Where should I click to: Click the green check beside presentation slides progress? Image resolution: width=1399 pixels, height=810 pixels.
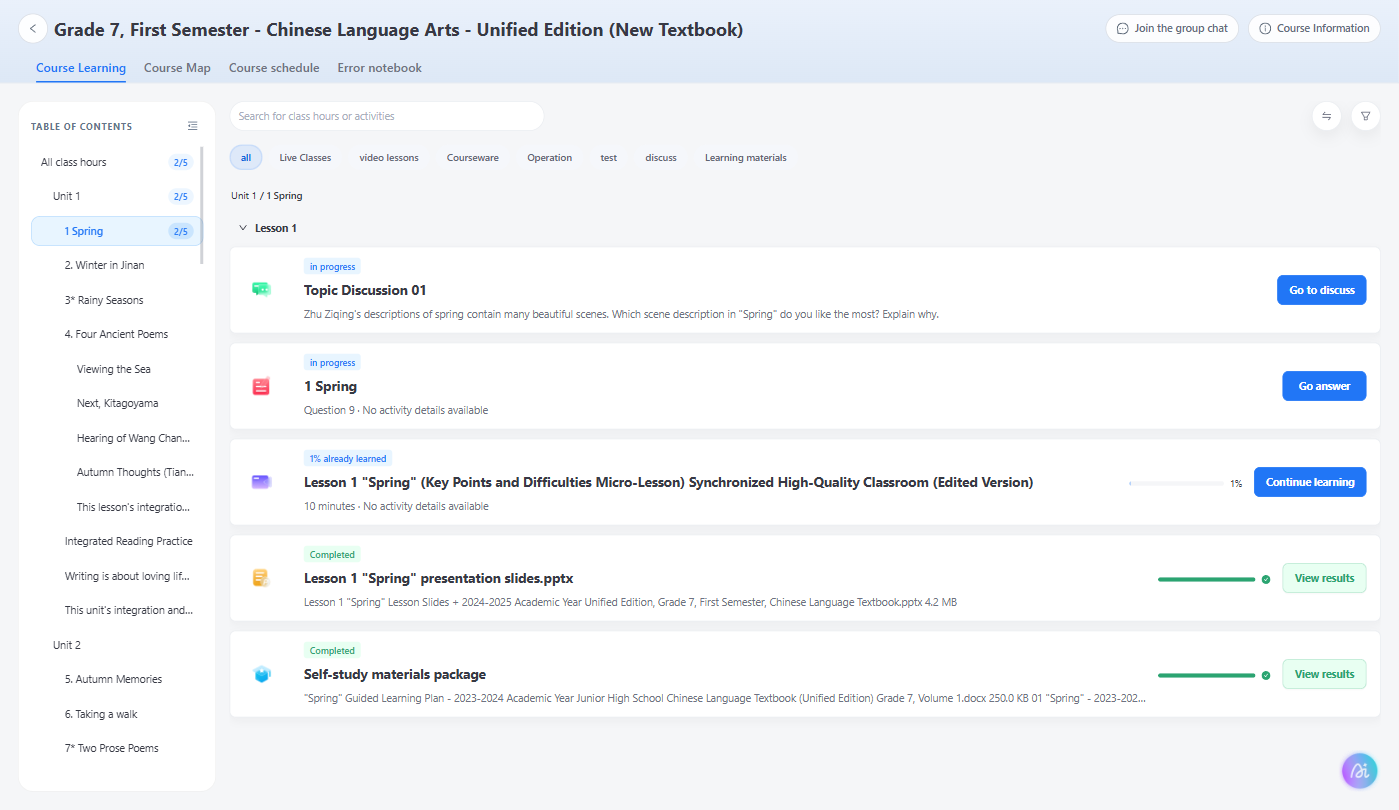click(1266, 579)
